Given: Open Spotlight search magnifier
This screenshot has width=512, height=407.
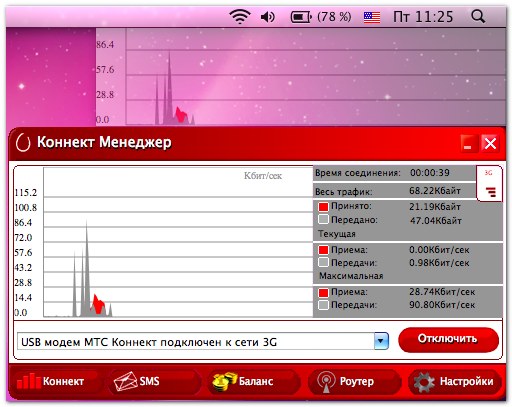Looking at the screenshot, I should coord(478,16).
